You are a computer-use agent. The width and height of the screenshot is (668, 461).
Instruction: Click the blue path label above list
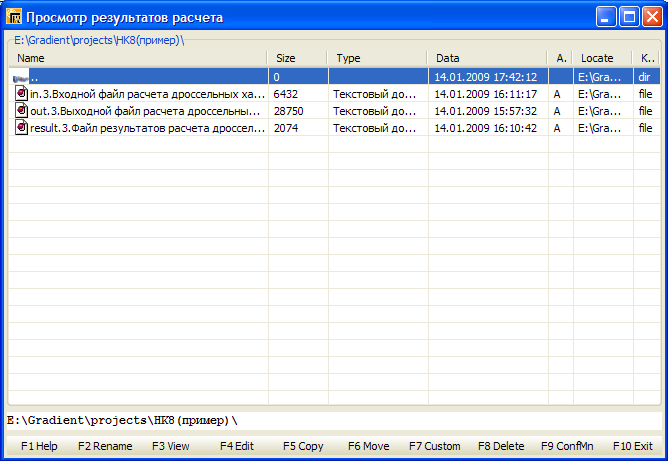tap(99, 40)
